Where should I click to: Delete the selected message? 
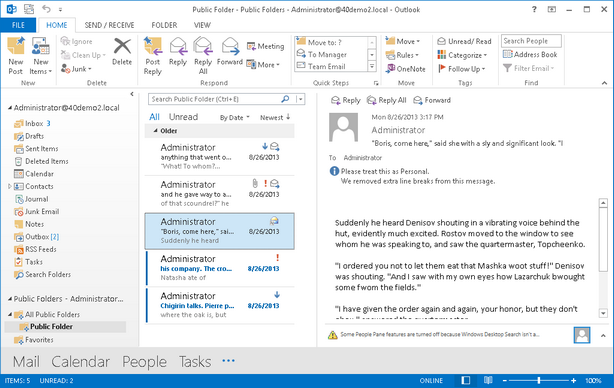pos(122,51)
